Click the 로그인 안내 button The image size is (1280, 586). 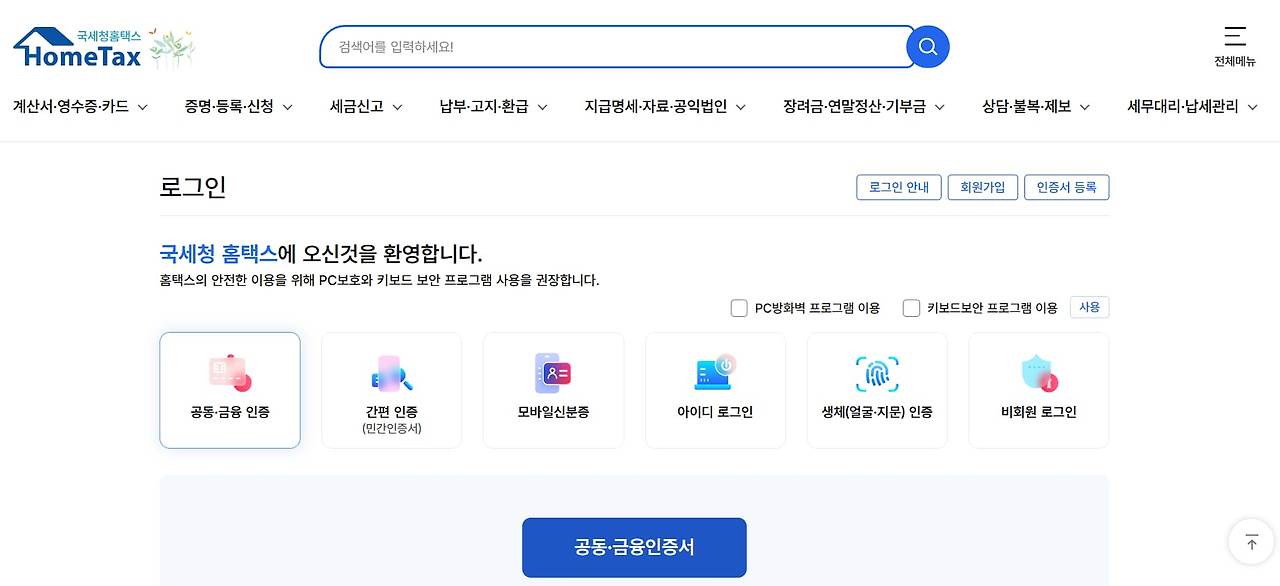pyautogui.click(x=899, y=187)
